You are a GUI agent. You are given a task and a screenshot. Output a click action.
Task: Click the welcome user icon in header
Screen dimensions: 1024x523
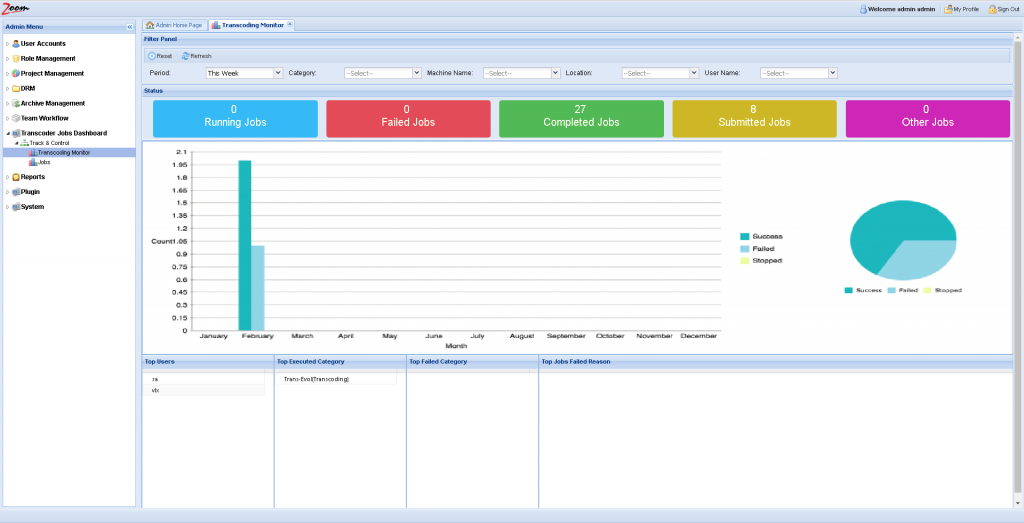[863, 9]
